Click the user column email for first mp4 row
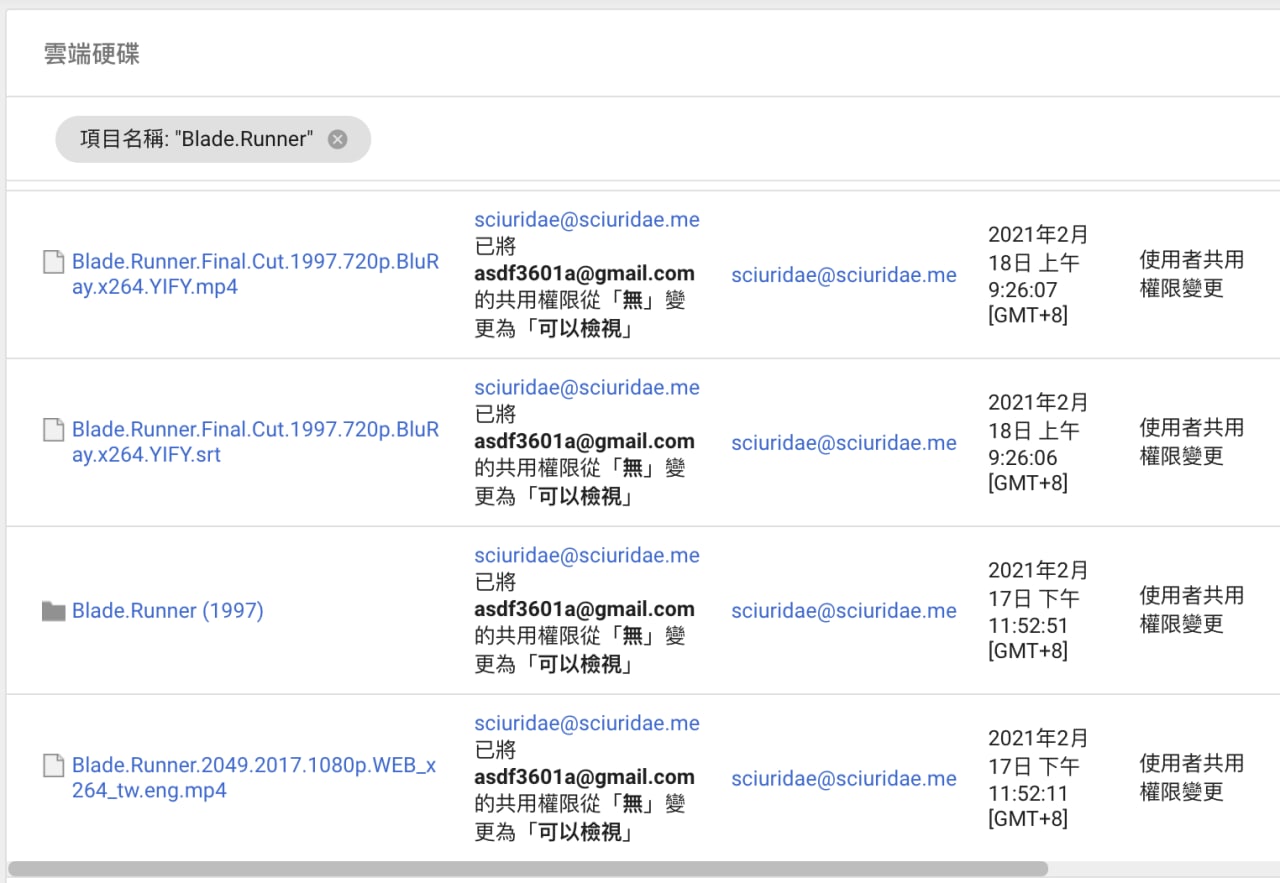1280x883 pixels. tap(844, 275)
